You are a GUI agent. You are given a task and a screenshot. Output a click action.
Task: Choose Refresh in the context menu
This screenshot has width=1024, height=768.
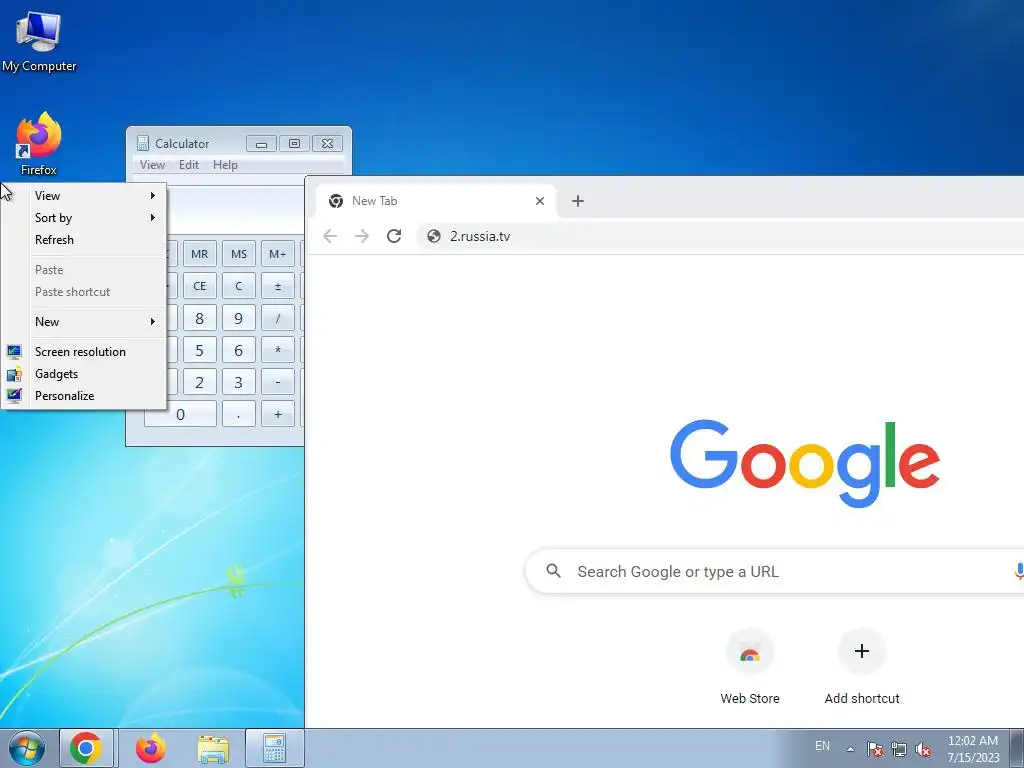[84, 240]
